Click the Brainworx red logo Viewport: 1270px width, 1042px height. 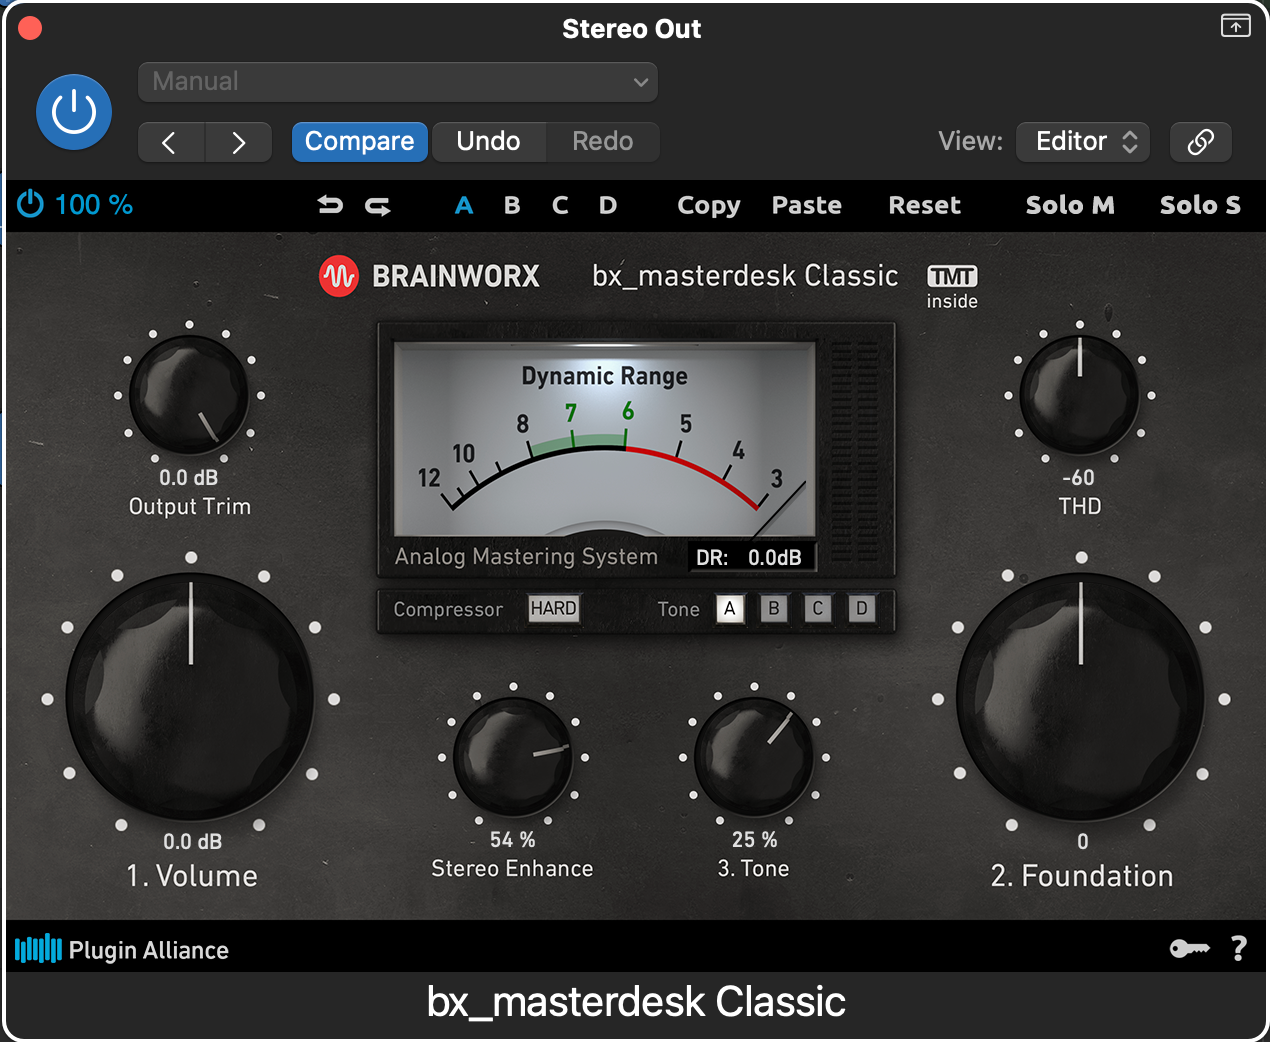point(339,276)
